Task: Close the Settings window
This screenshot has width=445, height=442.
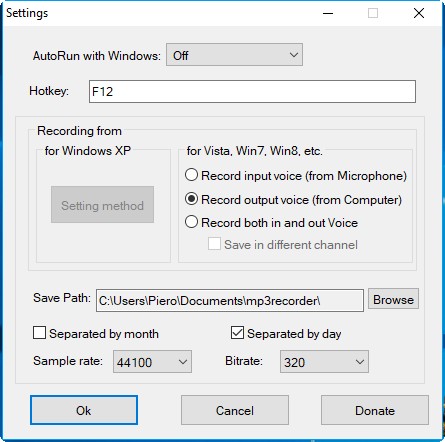Action: 419,13
